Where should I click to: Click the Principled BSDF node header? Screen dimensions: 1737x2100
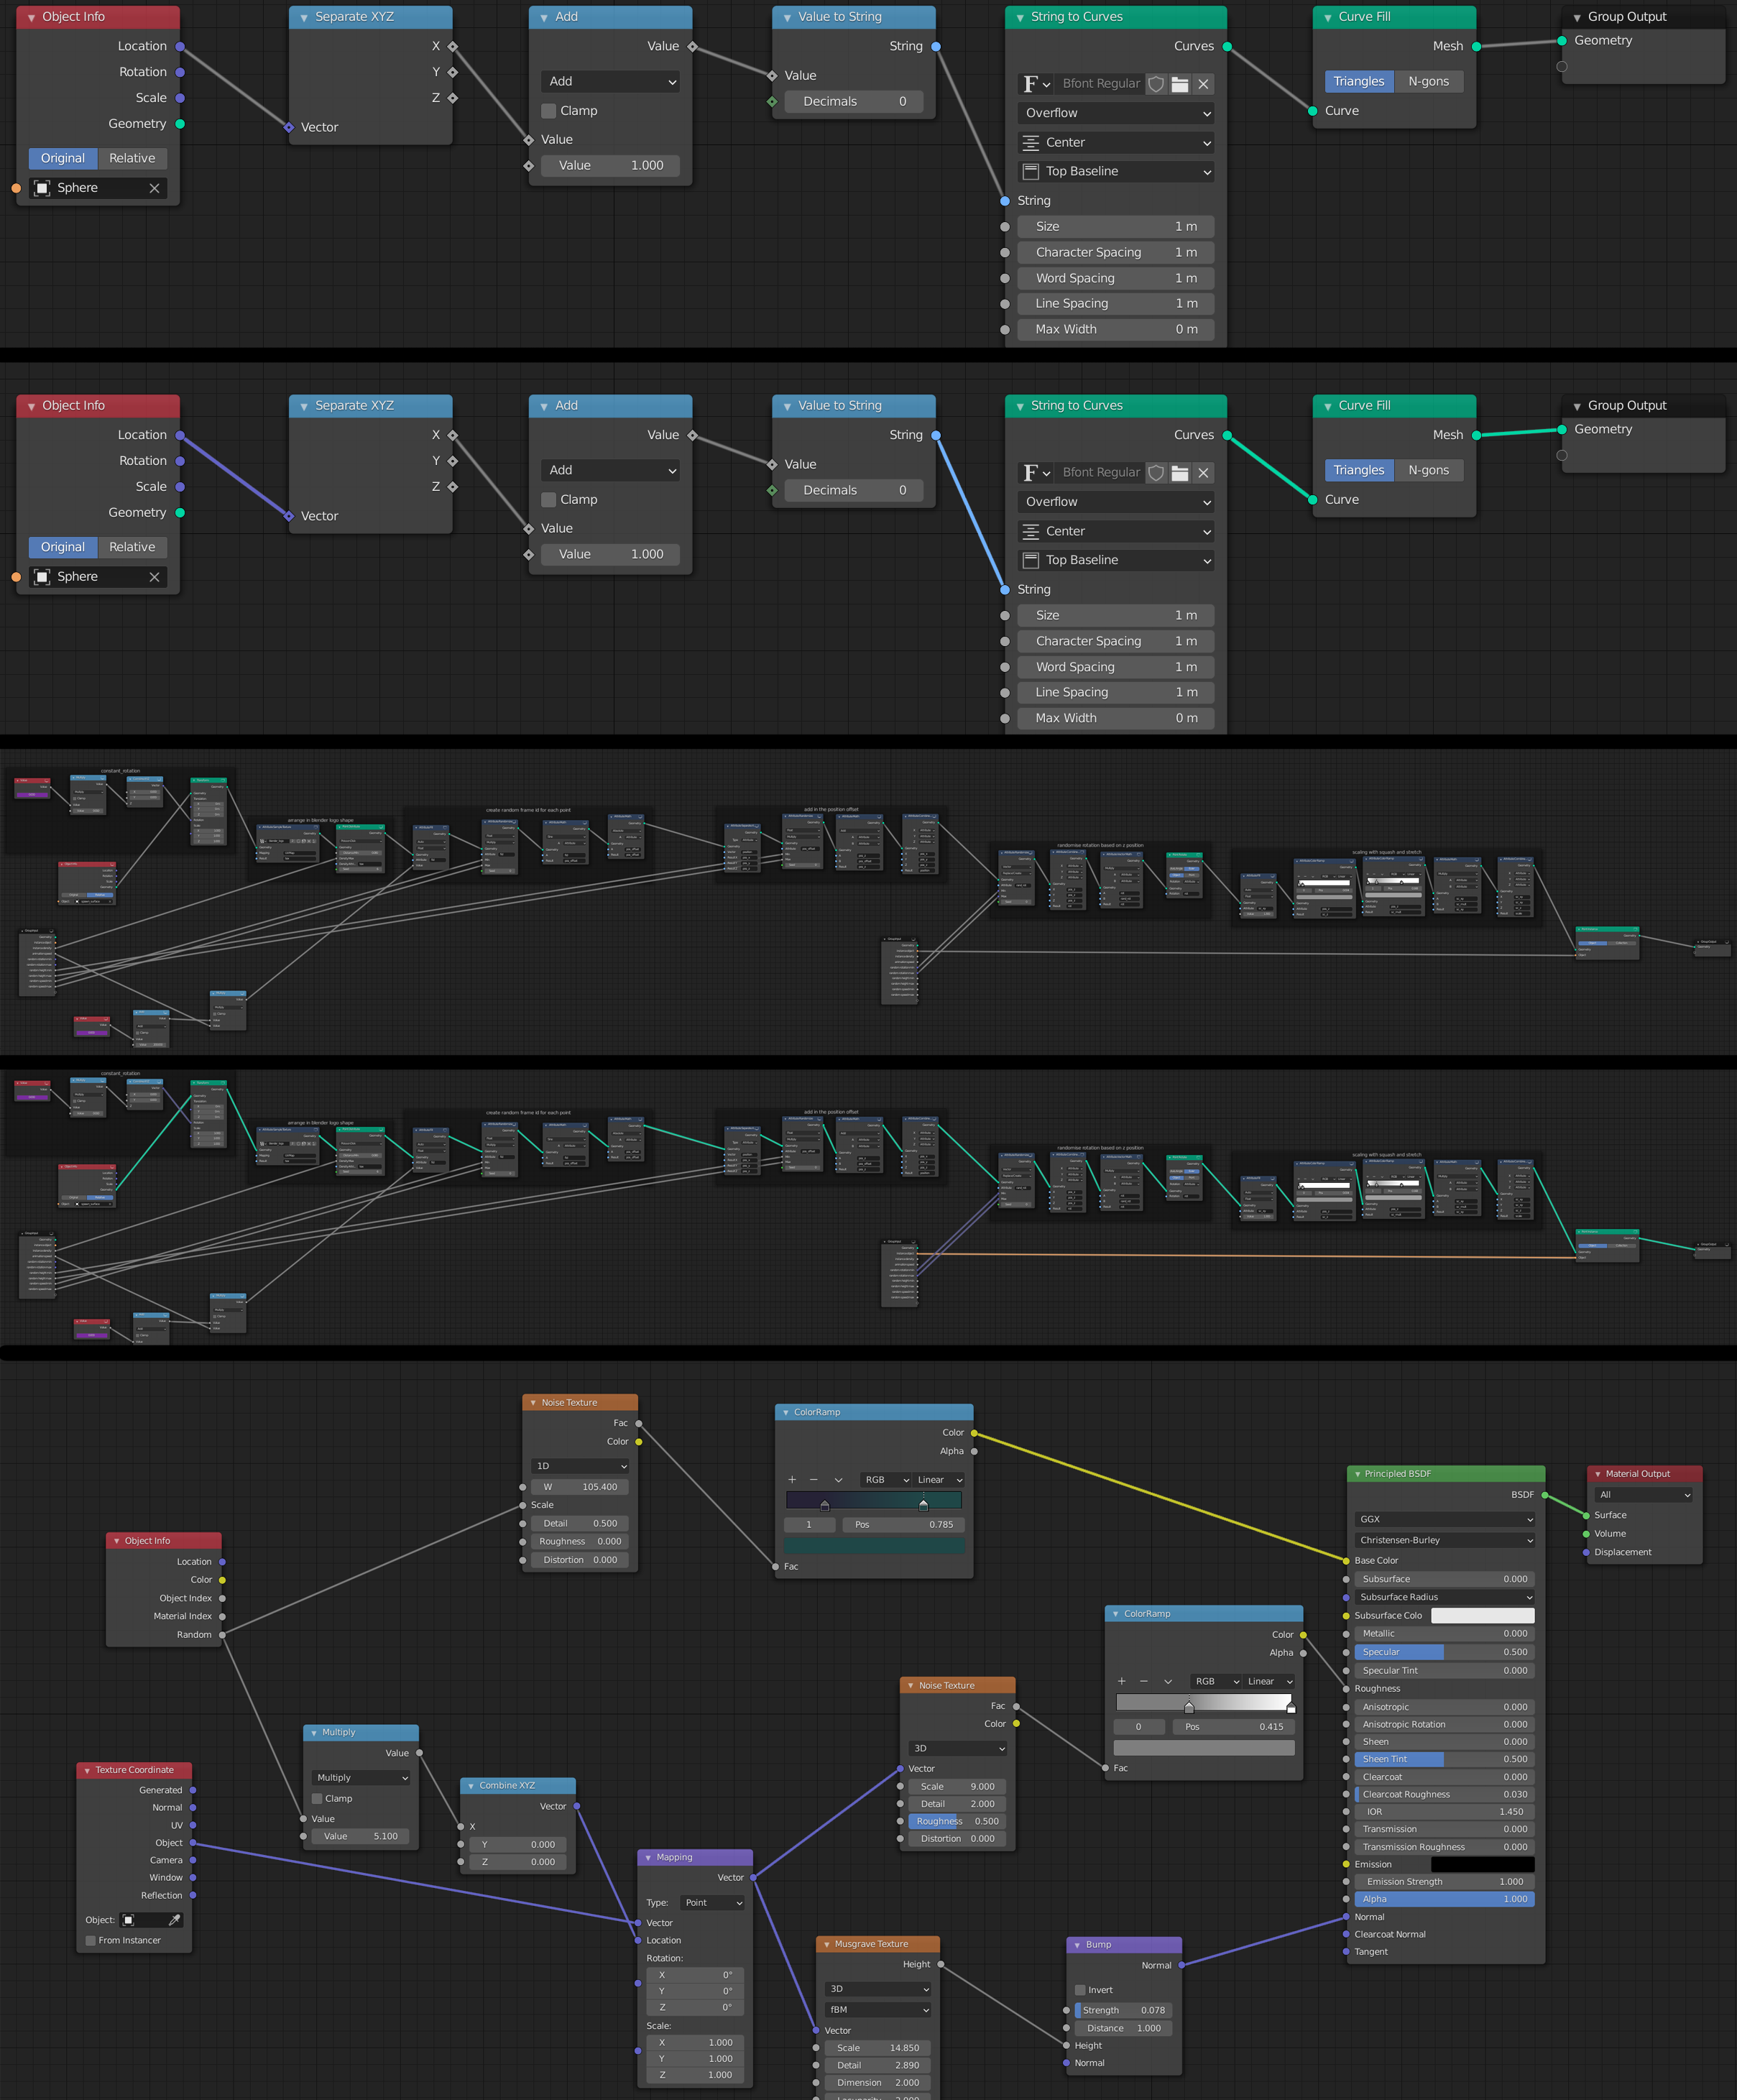[1446, 1474]
